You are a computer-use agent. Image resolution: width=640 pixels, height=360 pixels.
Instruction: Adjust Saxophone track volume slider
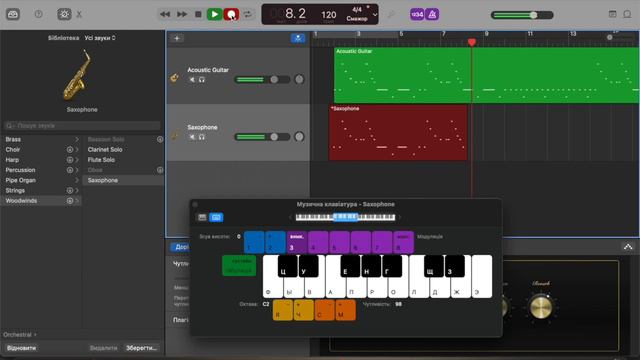(x=262, y=137)
